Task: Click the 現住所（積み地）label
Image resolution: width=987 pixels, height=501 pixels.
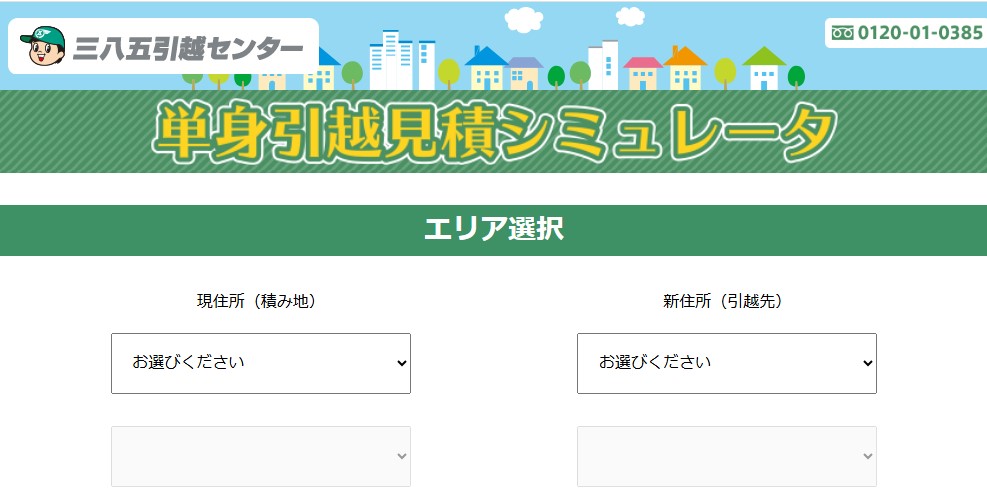Action: 256,301
